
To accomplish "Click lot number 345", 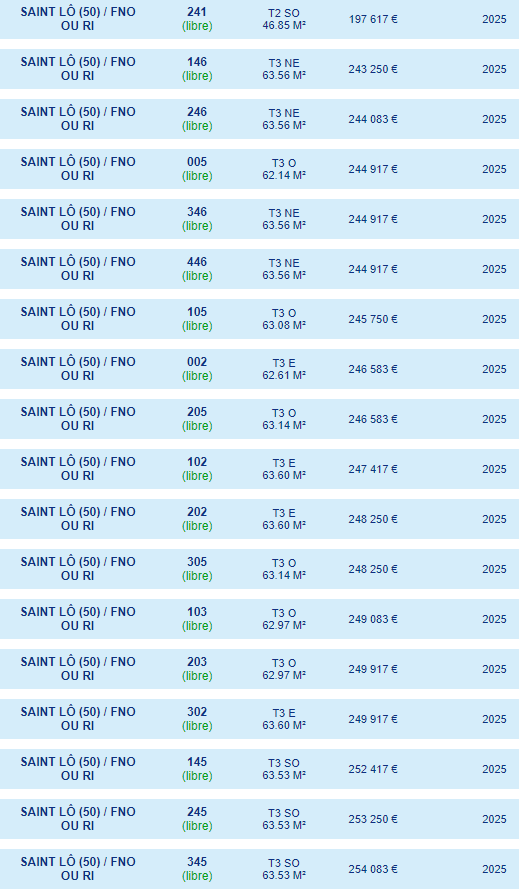I will point(197,862).
